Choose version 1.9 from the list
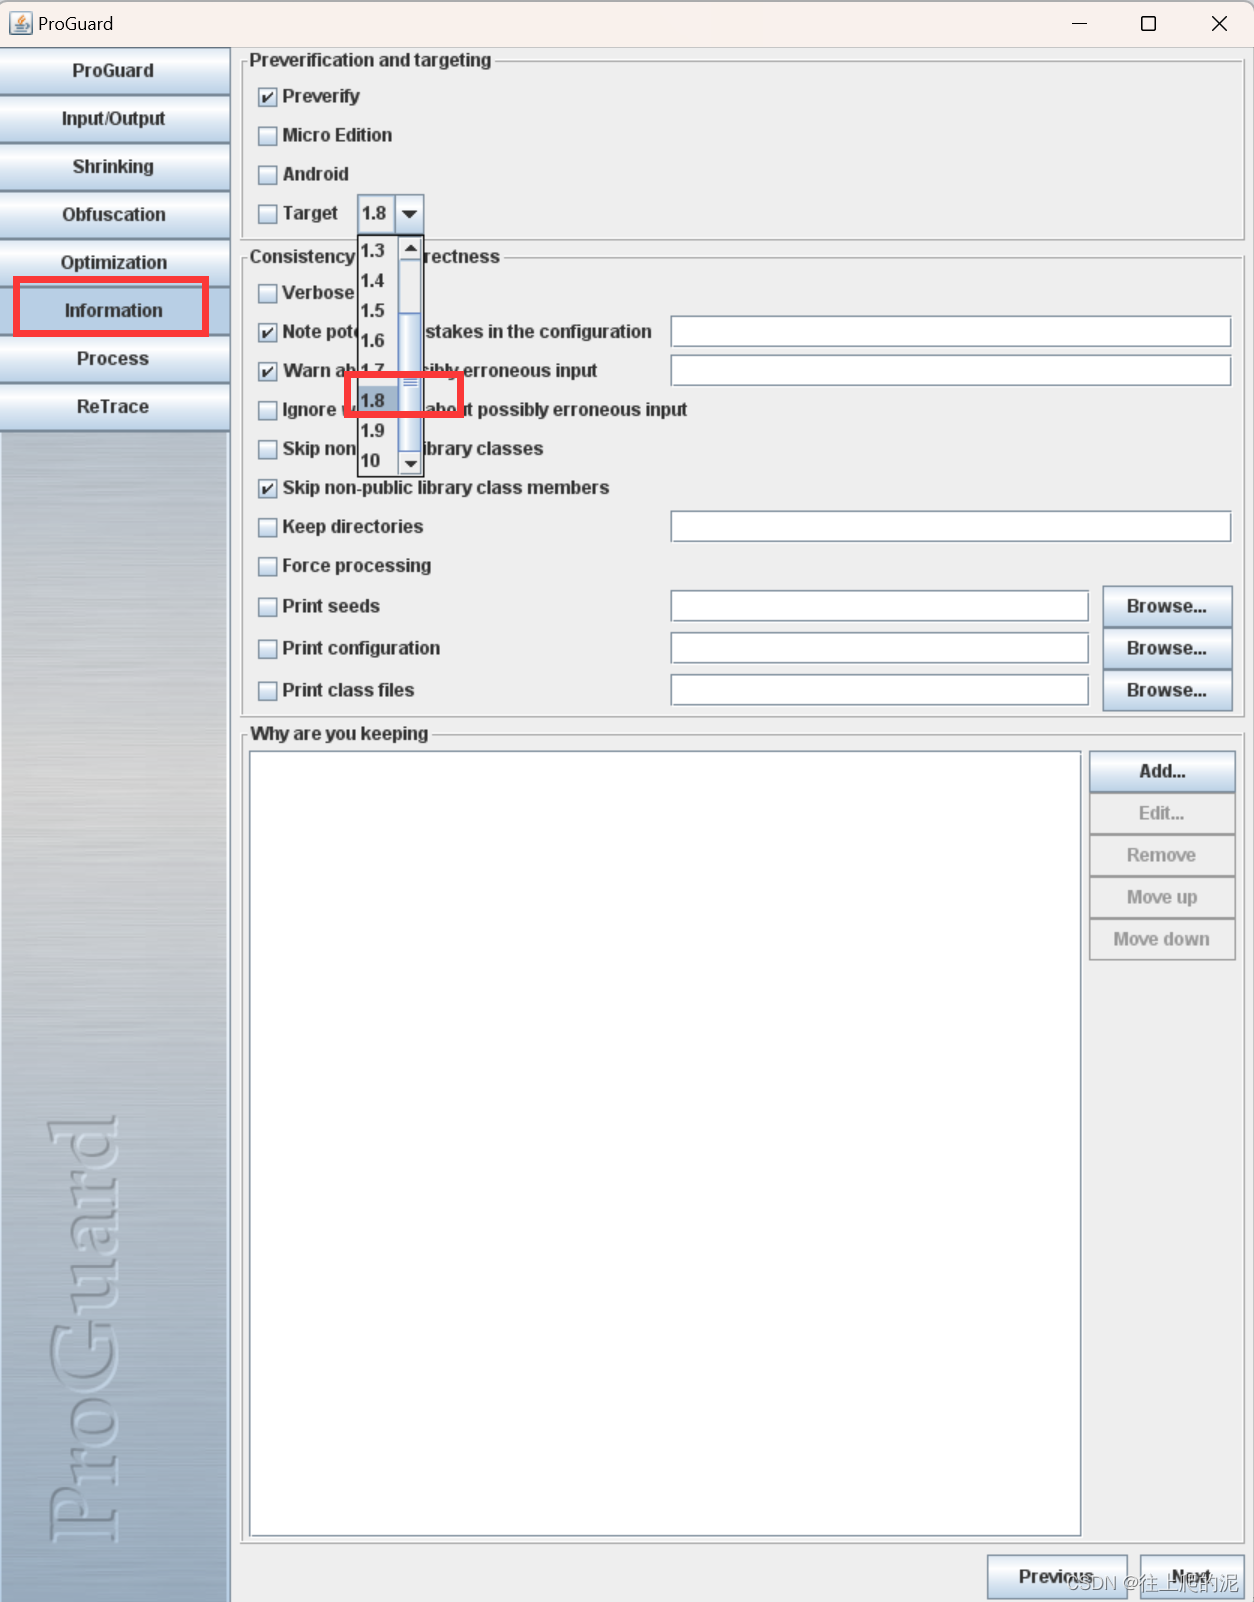The image size is (1254, 1602). tap(378, 431)
